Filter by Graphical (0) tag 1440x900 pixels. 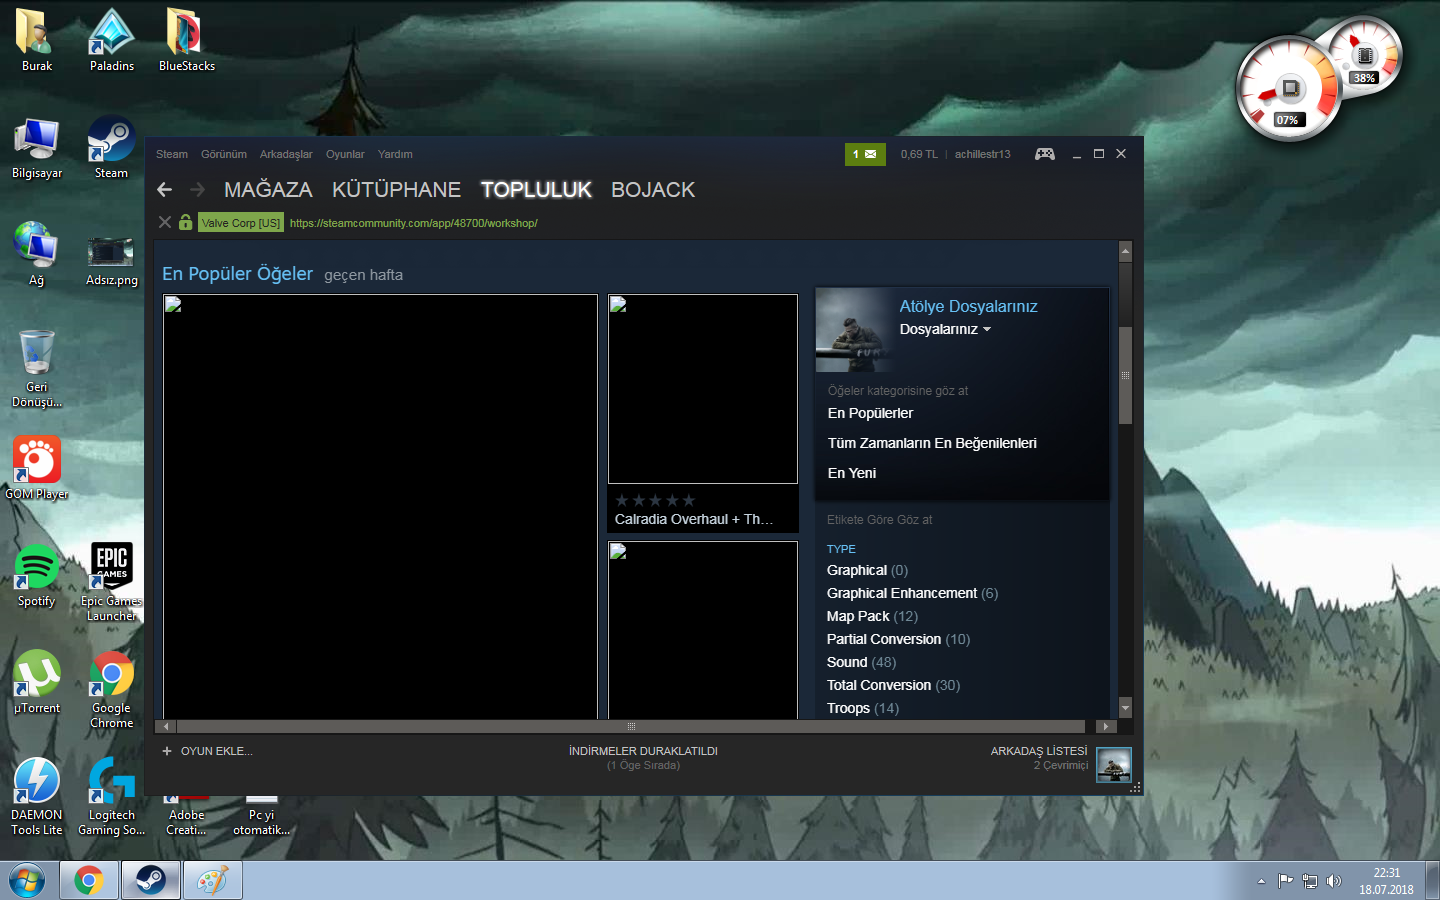click(867, 570)
